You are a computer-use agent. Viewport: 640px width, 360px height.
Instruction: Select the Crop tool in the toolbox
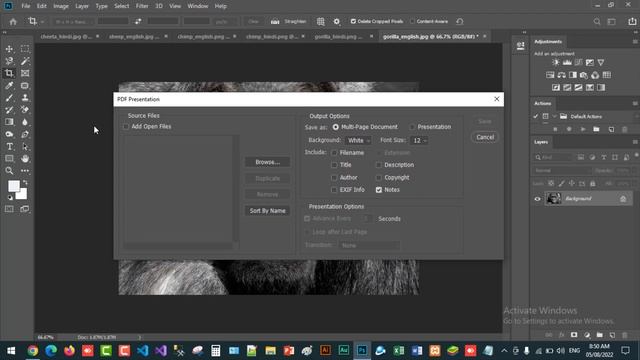click(x=9, y=73)
